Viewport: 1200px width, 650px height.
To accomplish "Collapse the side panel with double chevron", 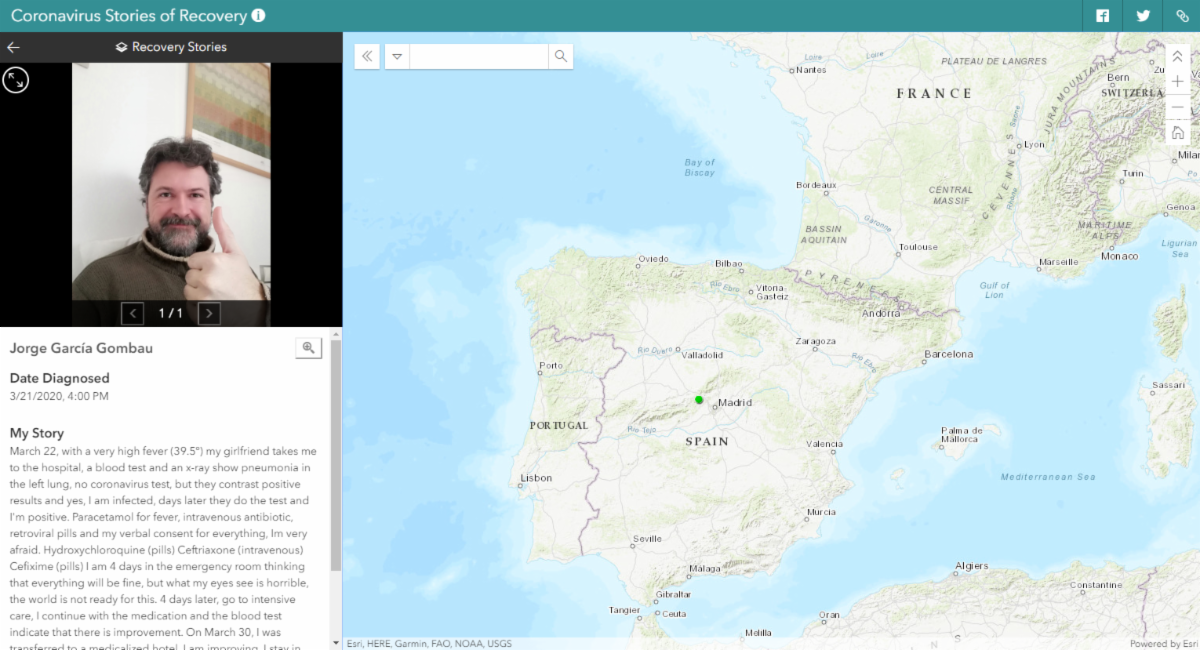I will click(x=367, y=57).
